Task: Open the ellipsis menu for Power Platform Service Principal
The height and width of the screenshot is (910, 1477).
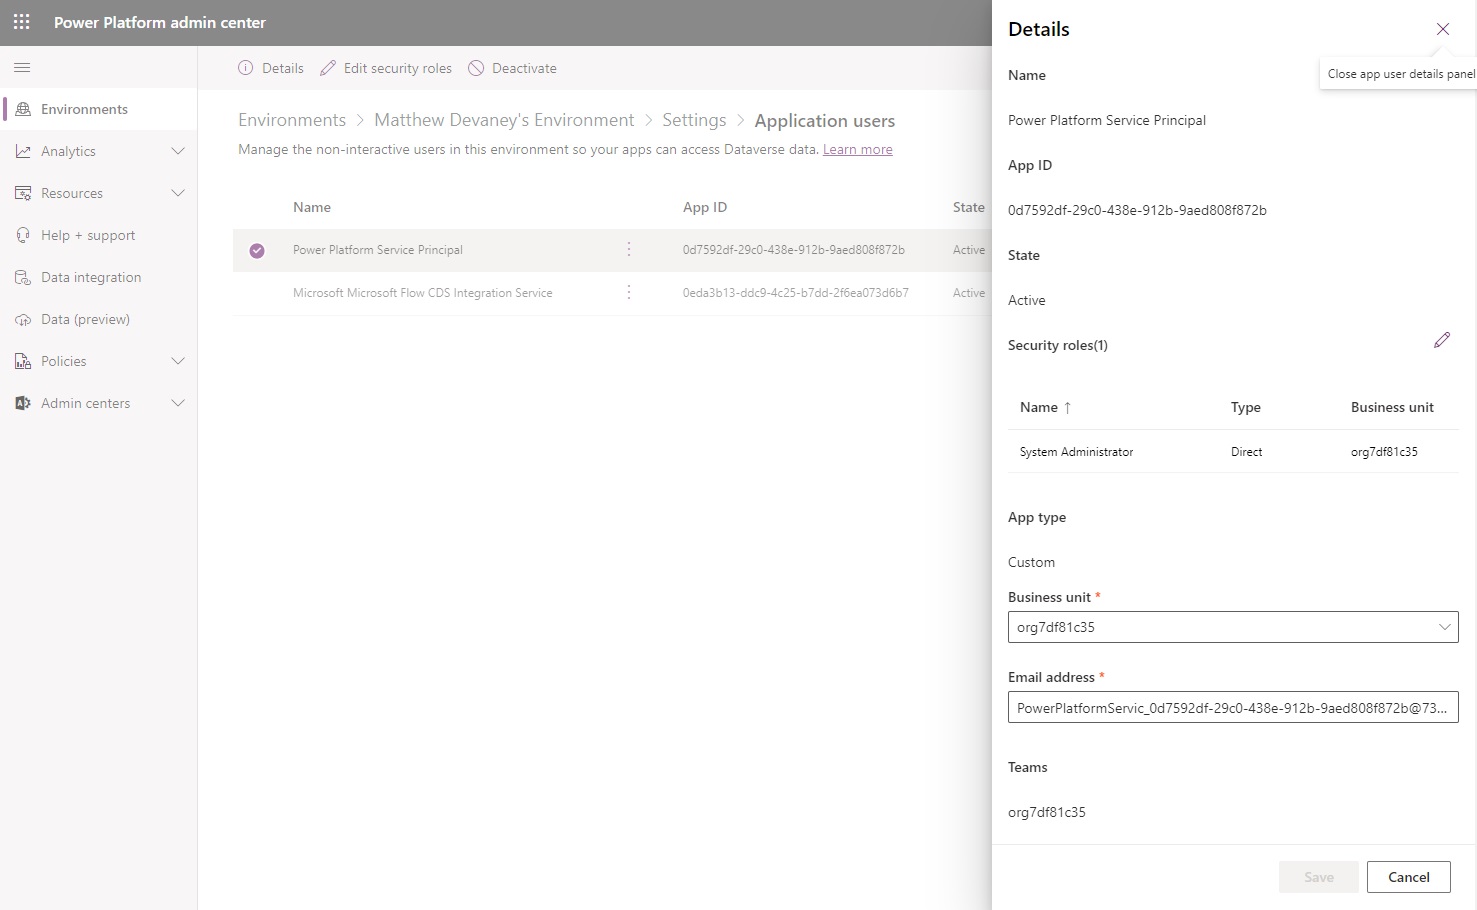Action: pyautogui.click(x=629, y=249)
